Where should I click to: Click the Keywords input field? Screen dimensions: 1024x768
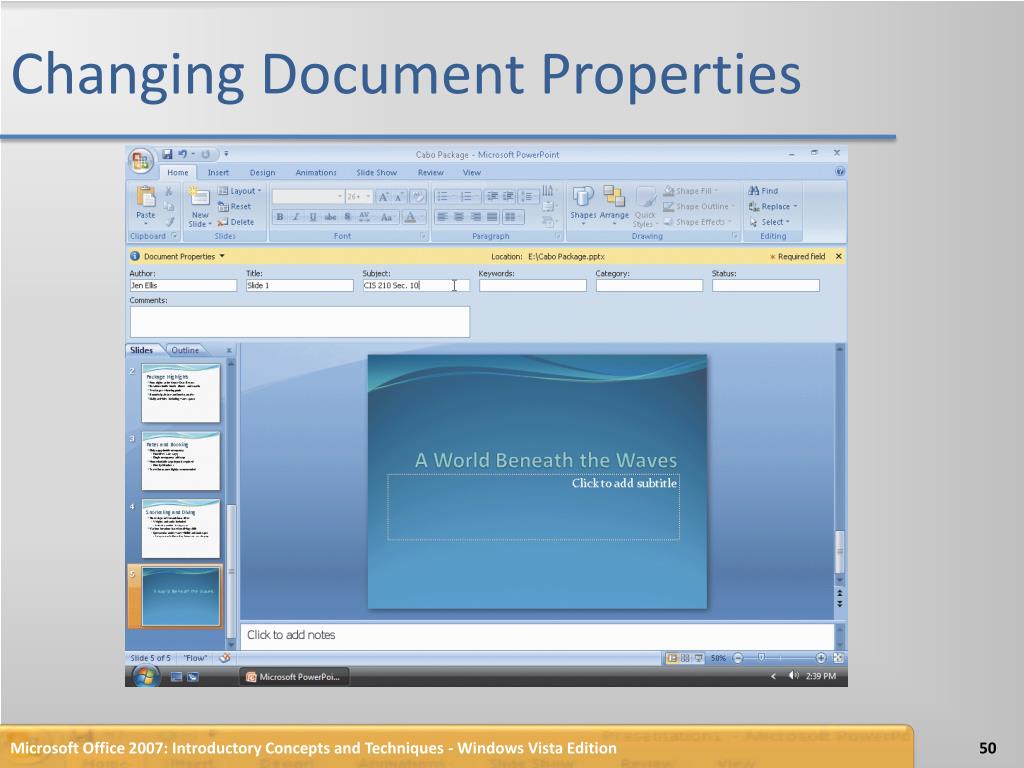point(532,285)
